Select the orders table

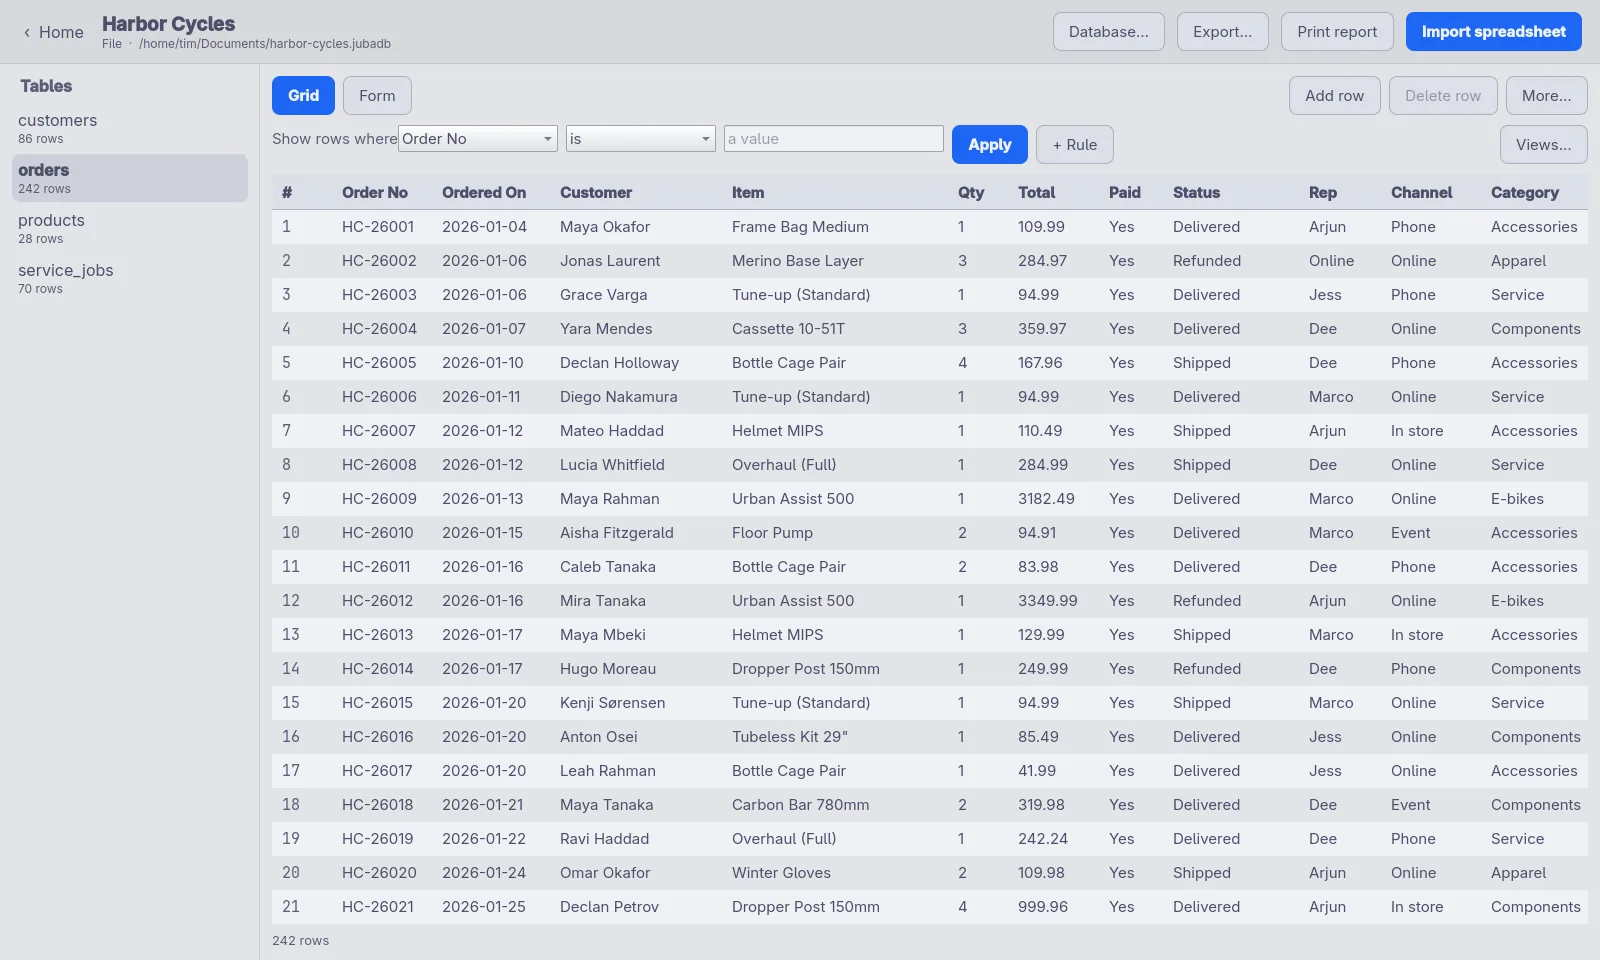[130, 178]
